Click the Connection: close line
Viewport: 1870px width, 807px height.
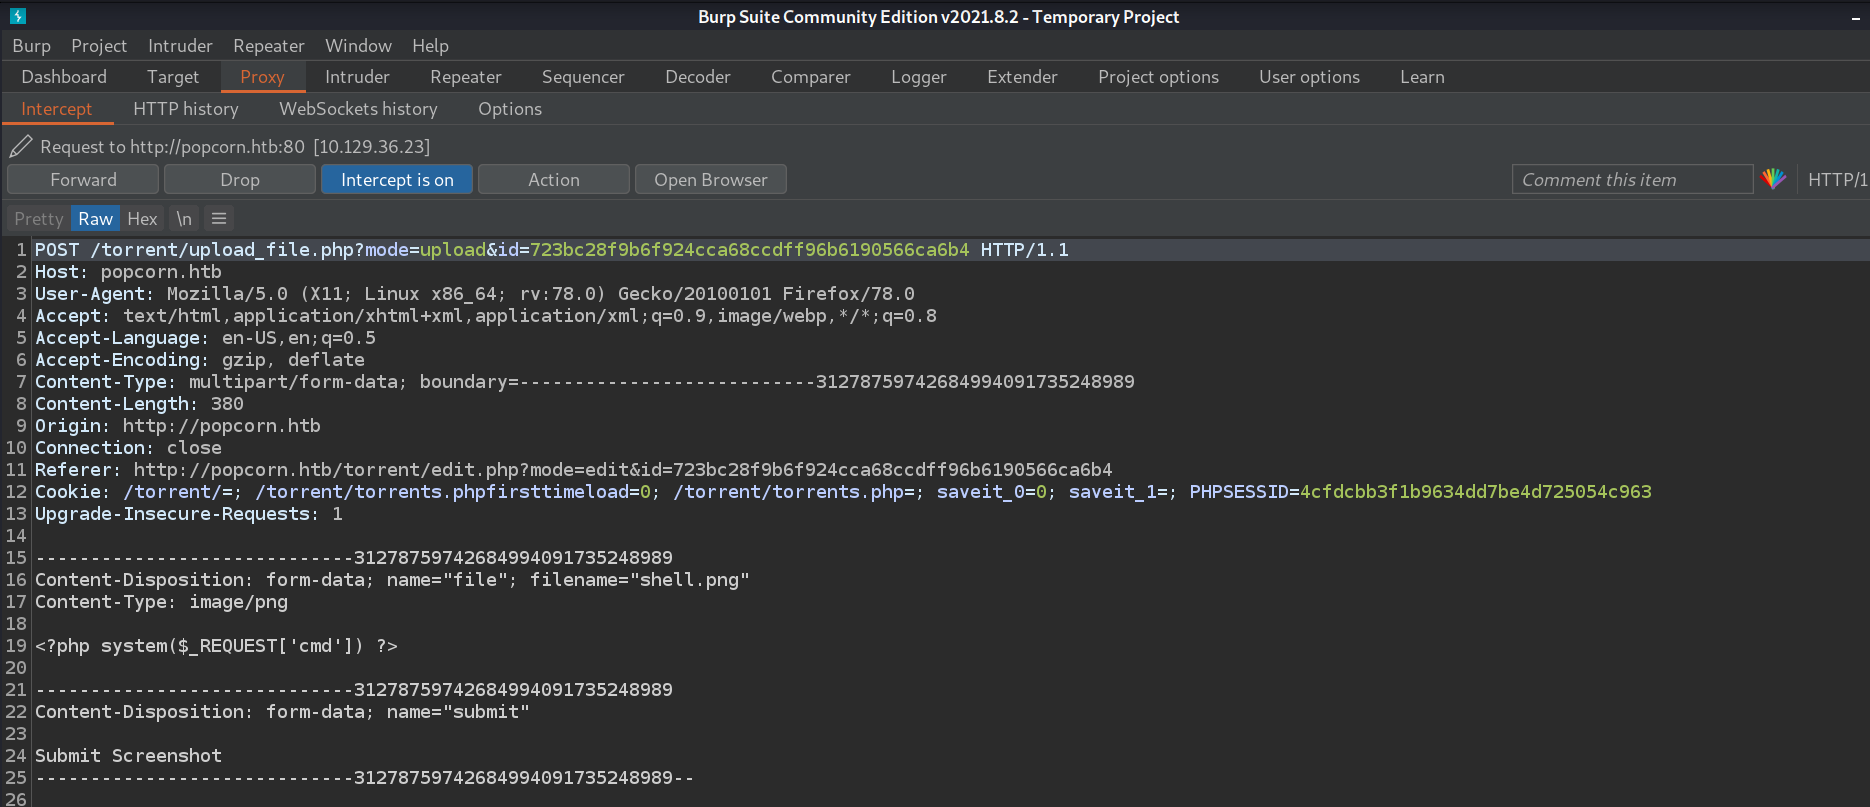coord(128,448)
